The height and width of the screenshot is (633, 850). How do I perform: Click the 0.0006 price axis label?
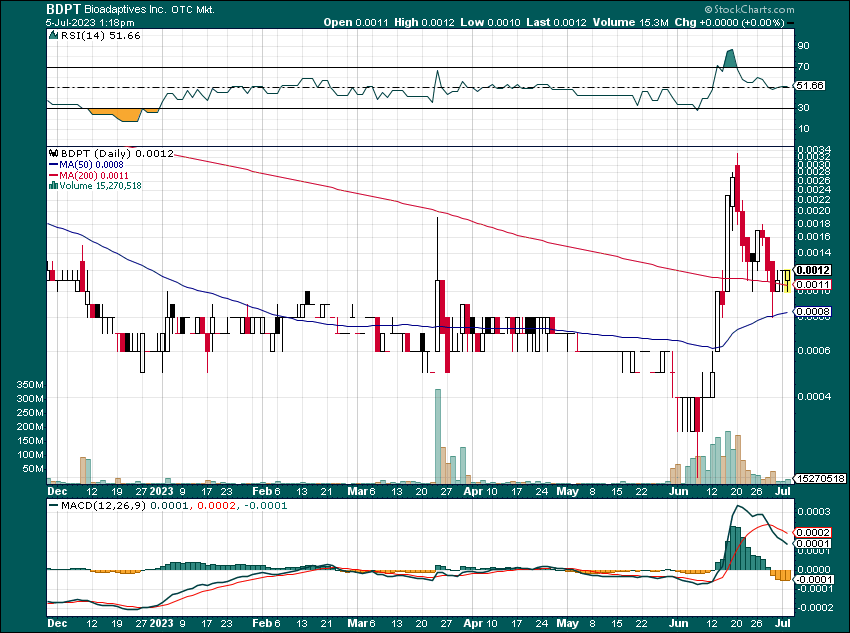[814, 351]
